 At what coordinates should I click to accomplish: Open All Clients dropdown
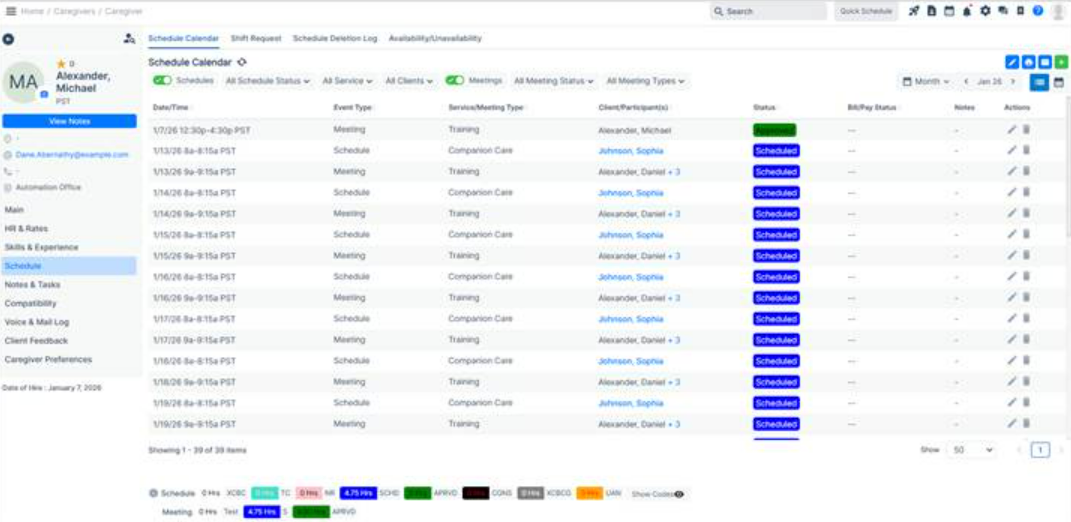(409, 81)
